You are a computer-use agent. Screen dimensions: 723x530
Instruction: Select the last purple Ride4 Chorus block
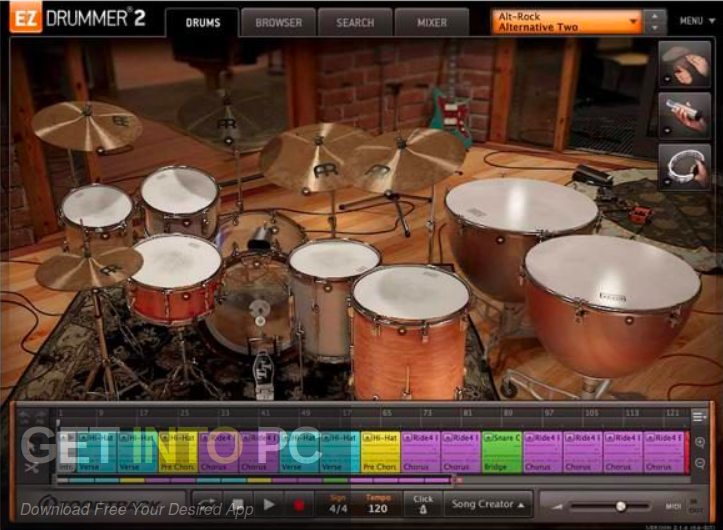click(x=664, y=452)
